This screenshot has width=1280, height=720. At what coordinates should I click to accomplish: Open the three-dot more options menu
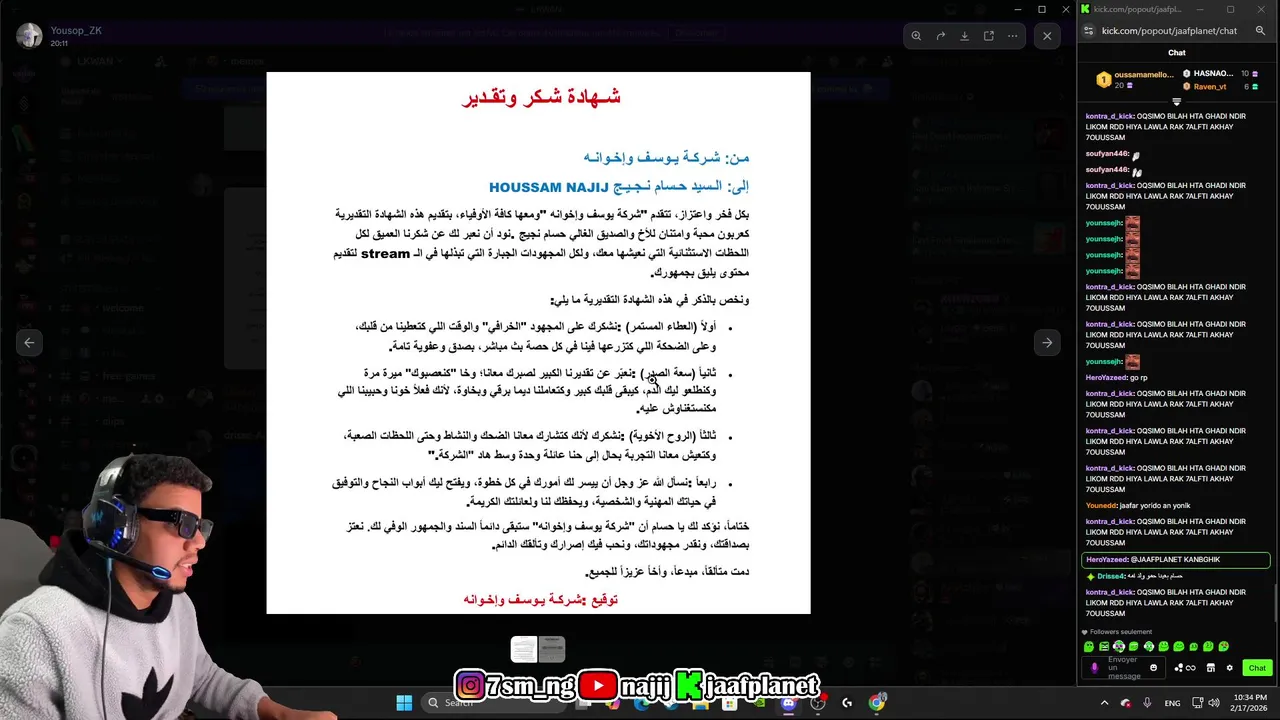tap(1012, 36)
